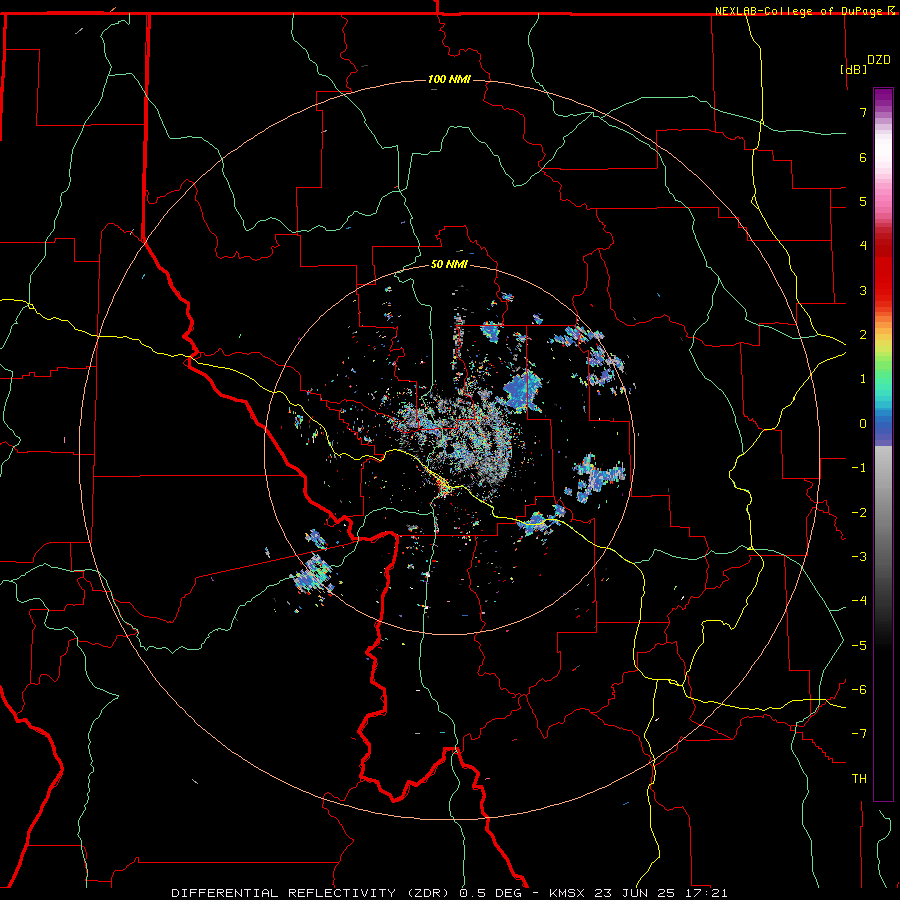The width and height of the screenshot is (900, 900).
Task: Click the KMSX 23 JUN 25 17:21 timestamp
Action: point(638,893)
